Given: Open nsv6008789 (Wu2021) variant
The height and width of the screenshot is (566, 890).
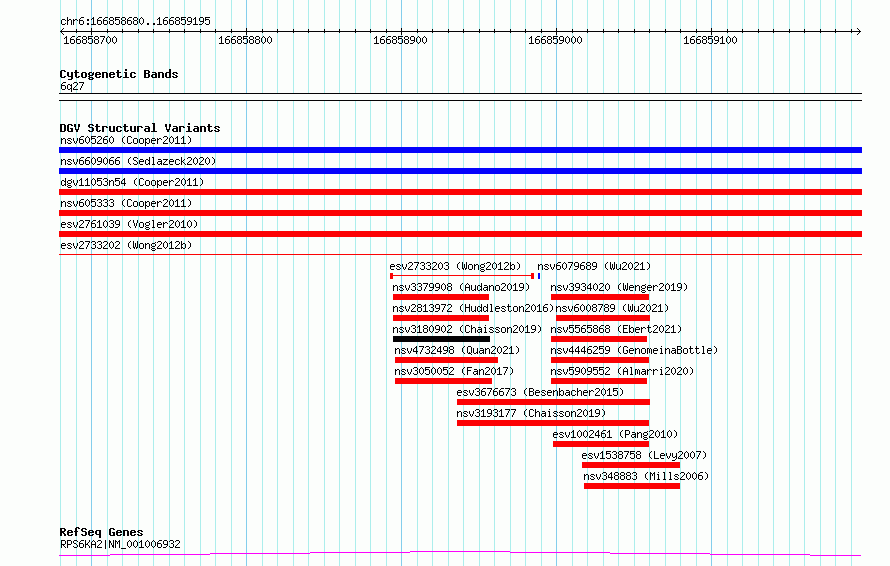Looking at the screenshot, I should 612,308.
